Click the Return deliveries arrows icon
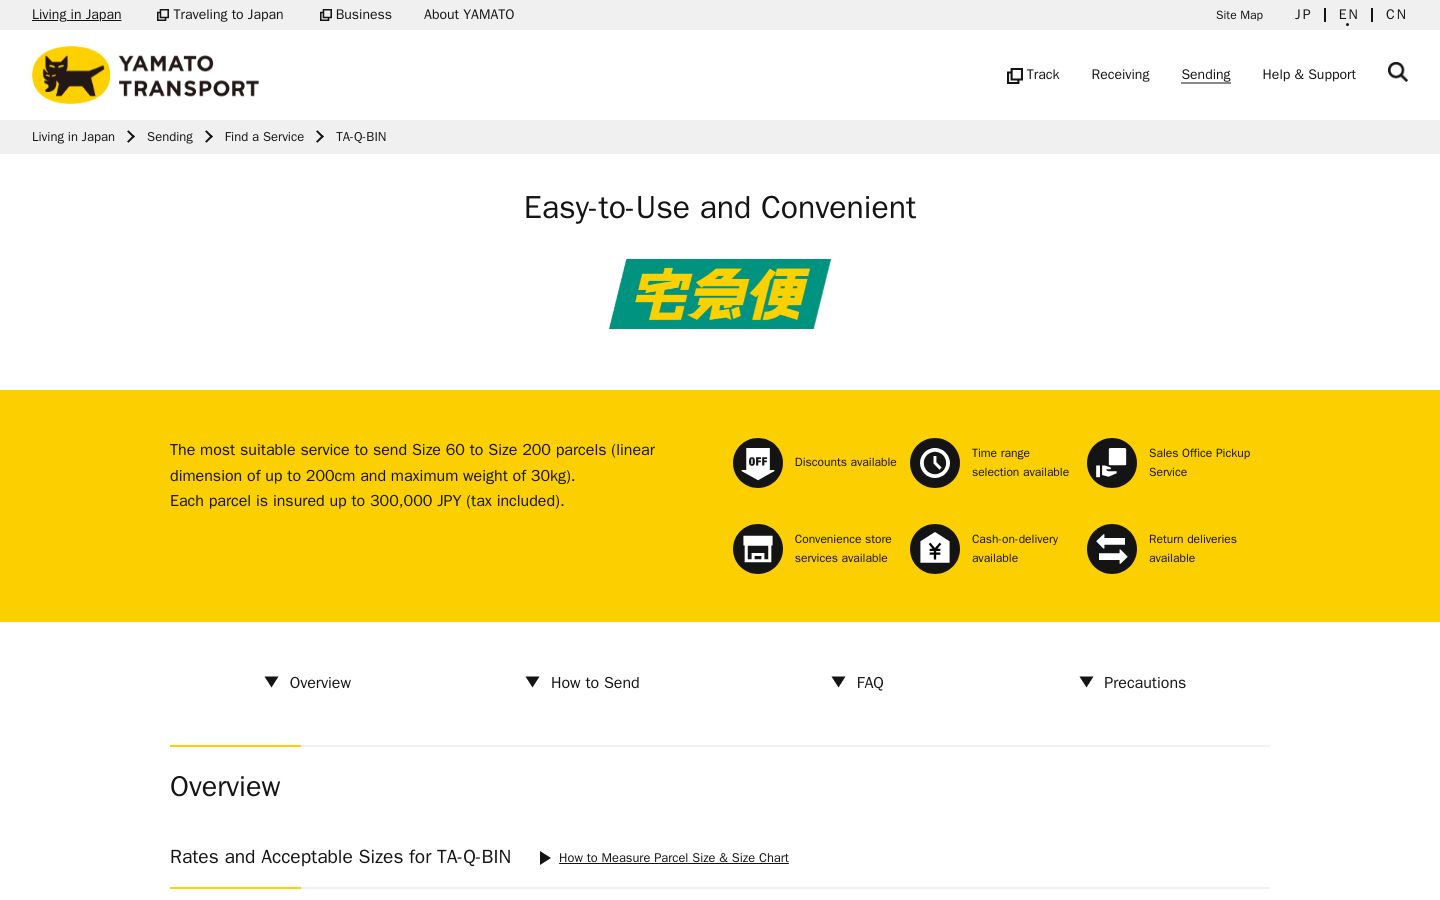The image size is (1440, 900). [x=1112, y=549]
